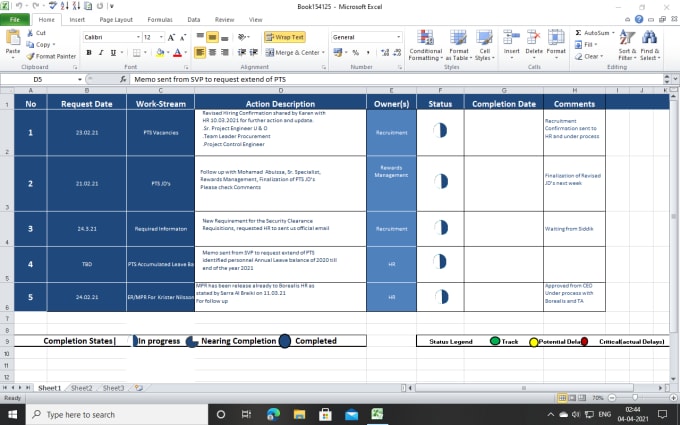Open Find & Select binoculars icon
The height and width of the screenshot is (425, 680).
point(649,38)
